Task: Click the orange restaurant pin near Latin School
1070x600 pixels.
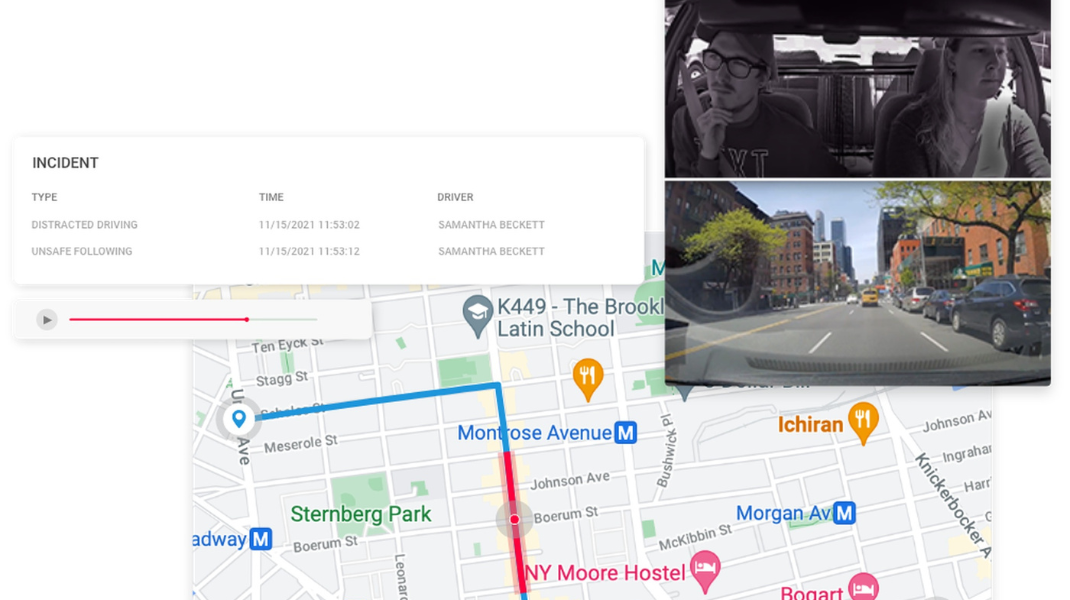Action: click(588, 379)
